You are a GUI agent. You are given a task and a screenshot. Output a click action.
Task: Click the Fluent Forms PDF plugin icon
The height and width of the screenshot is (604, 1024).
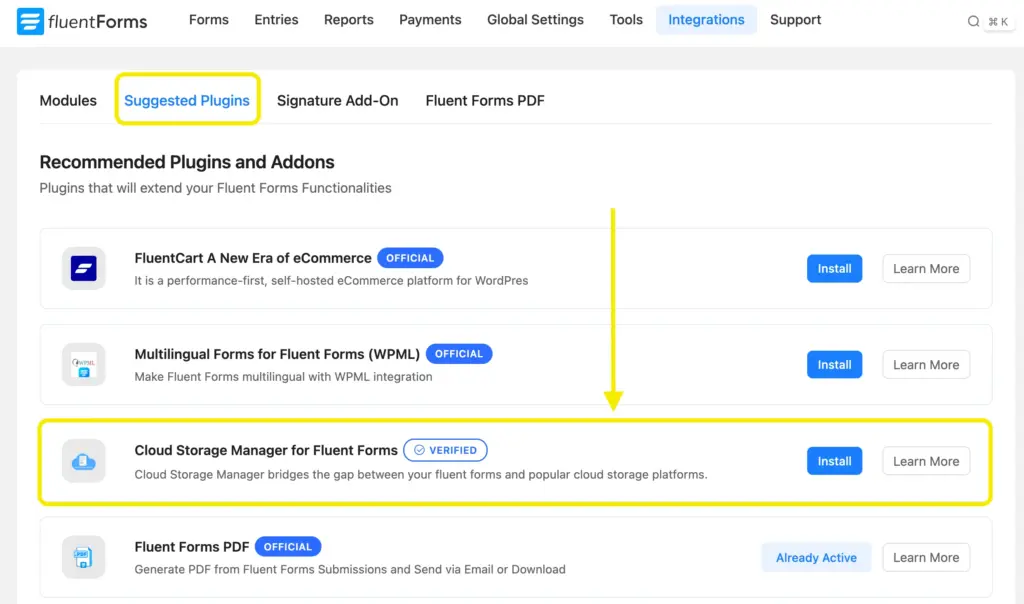coord(83,557)
